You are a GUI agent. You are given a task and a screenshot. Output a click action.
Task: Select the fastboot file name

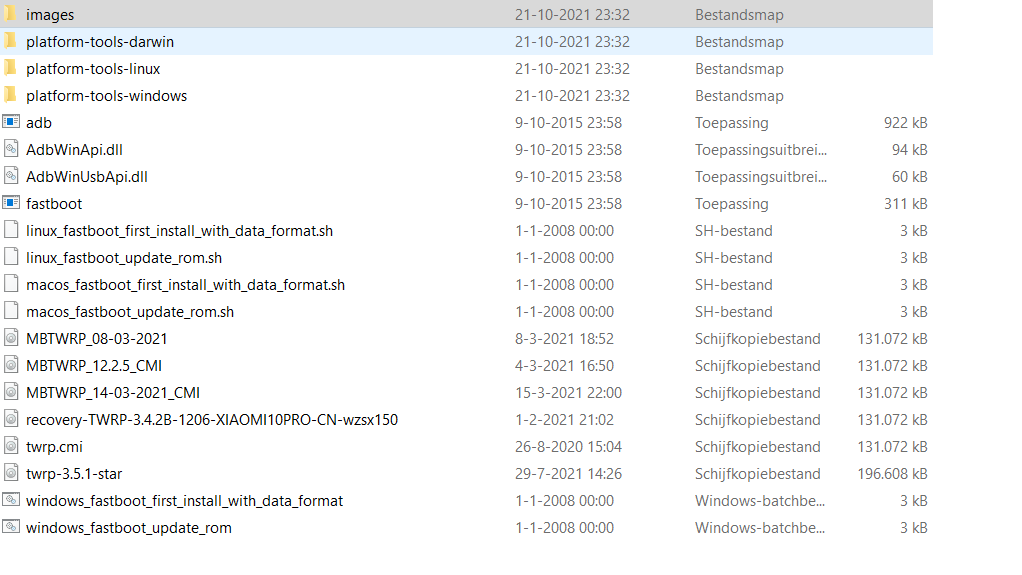[54, 203]
